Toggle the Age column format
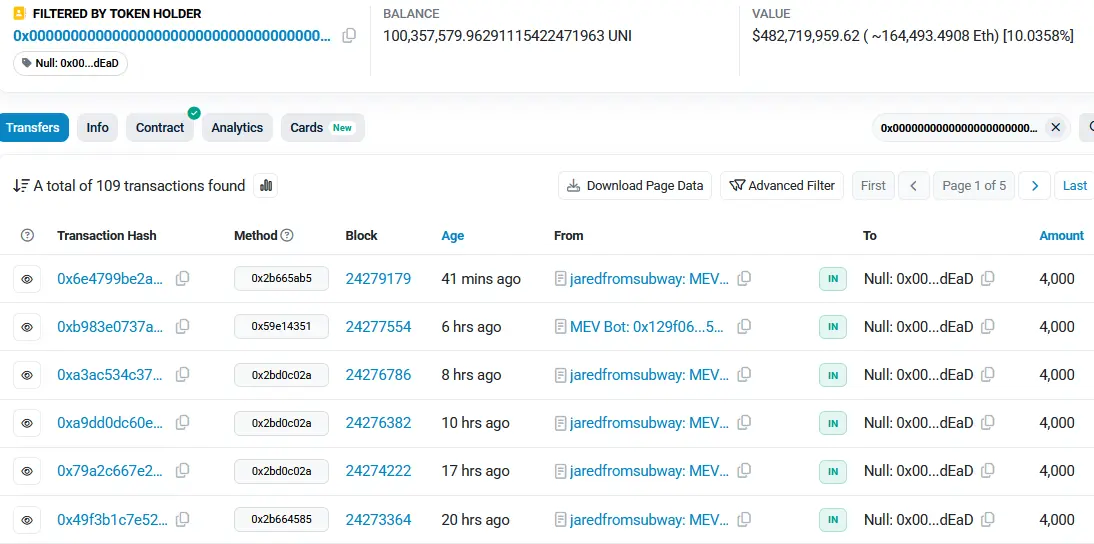This screenshot has height=544, width=1094. (453, 236)
